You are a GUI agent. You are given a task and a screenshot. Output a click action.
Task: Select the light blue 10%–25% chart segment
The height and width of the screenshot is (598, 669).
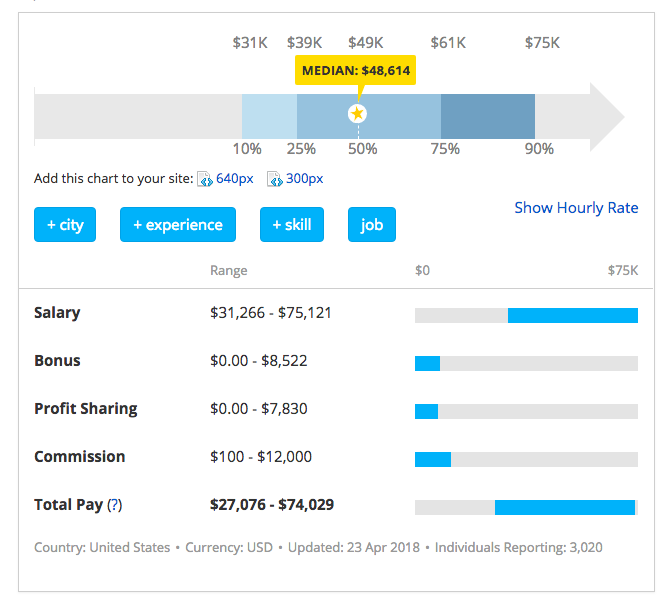point(269,117)
